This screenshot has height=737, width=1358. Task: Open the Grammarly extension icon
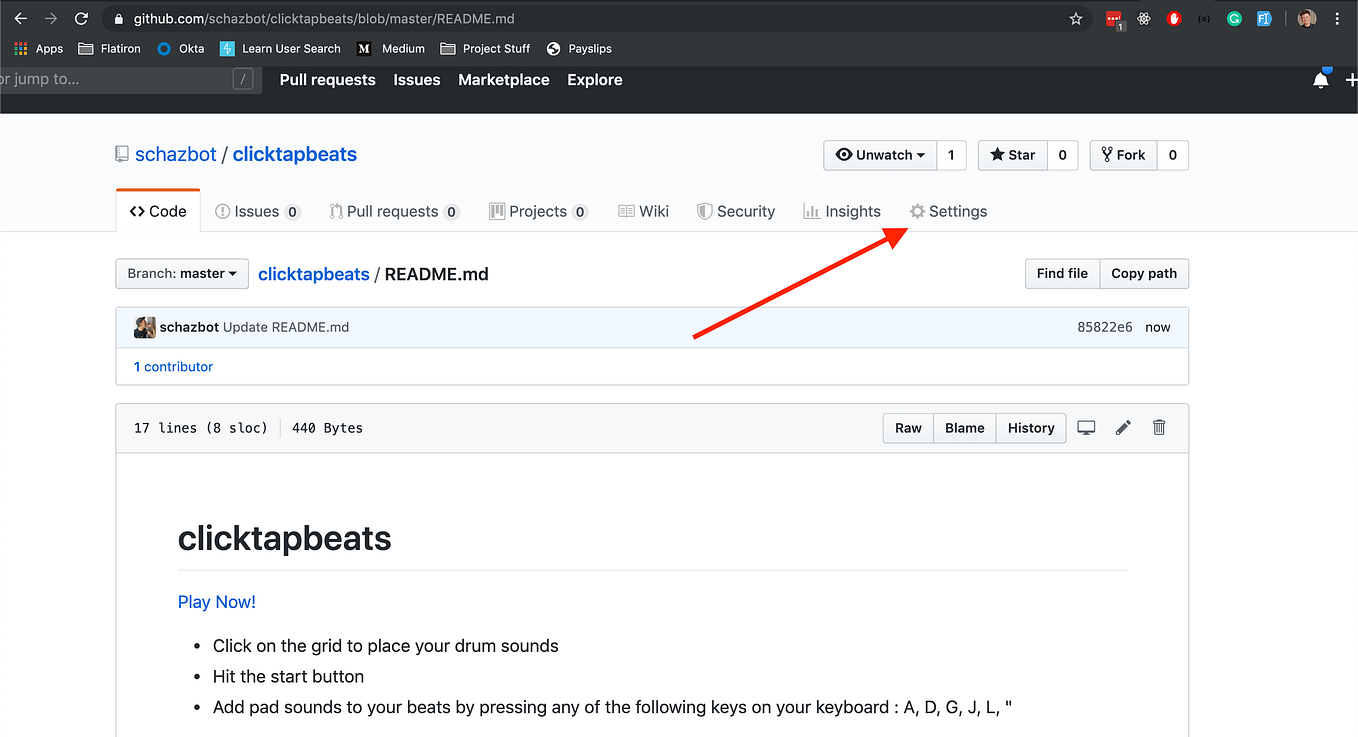click(x=1234, y=18)
